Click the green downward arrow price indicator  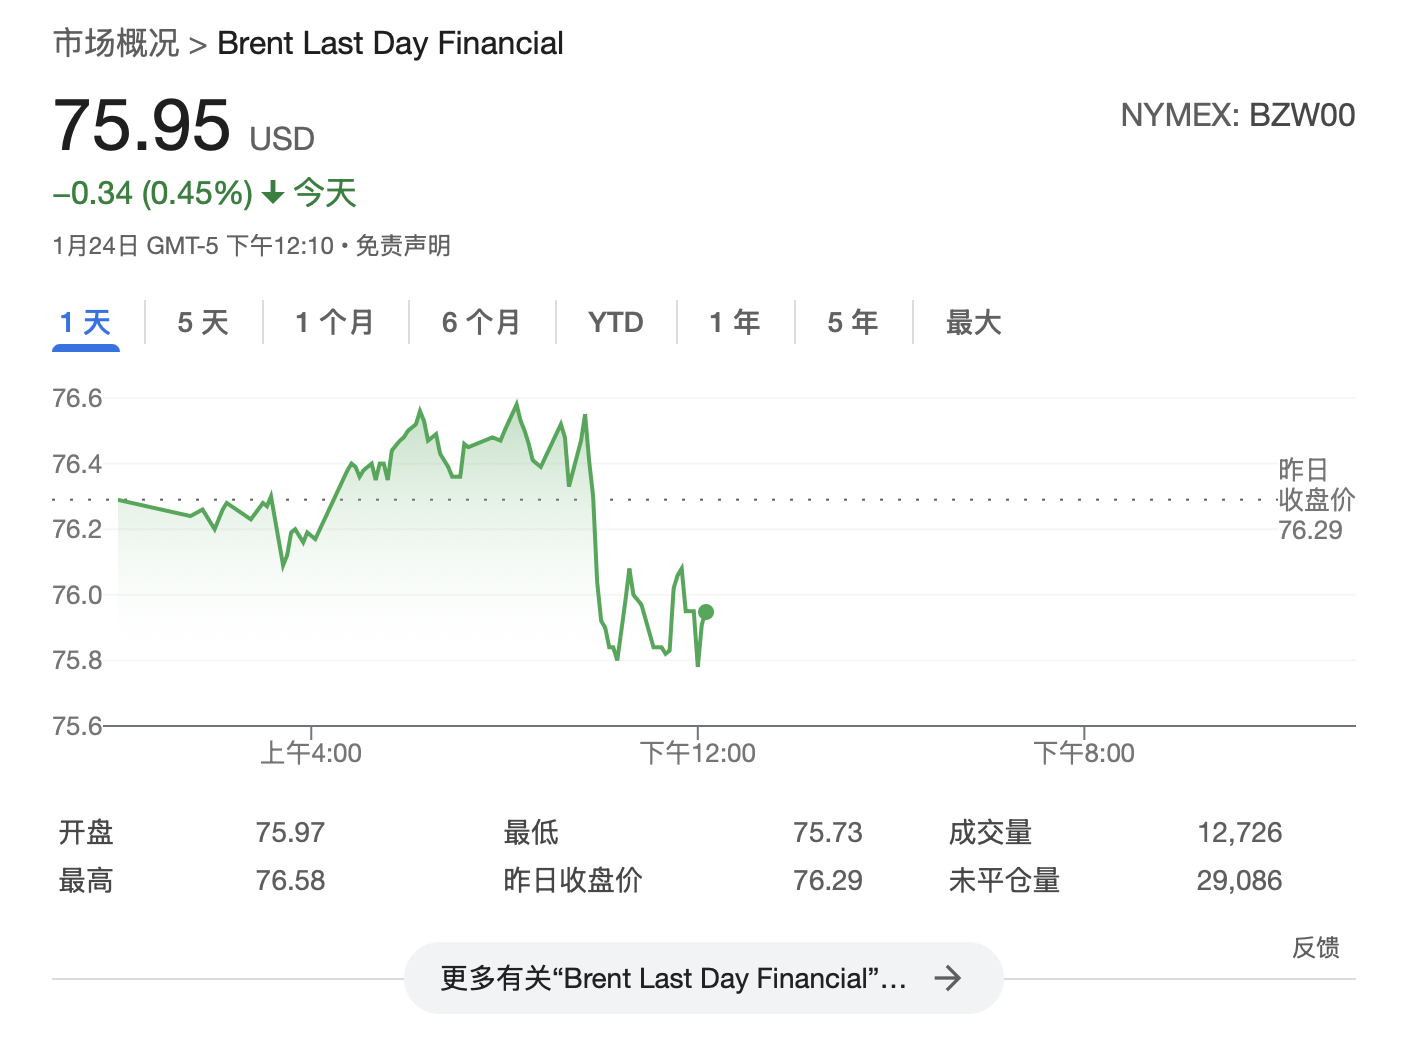[x=271, y=193]
